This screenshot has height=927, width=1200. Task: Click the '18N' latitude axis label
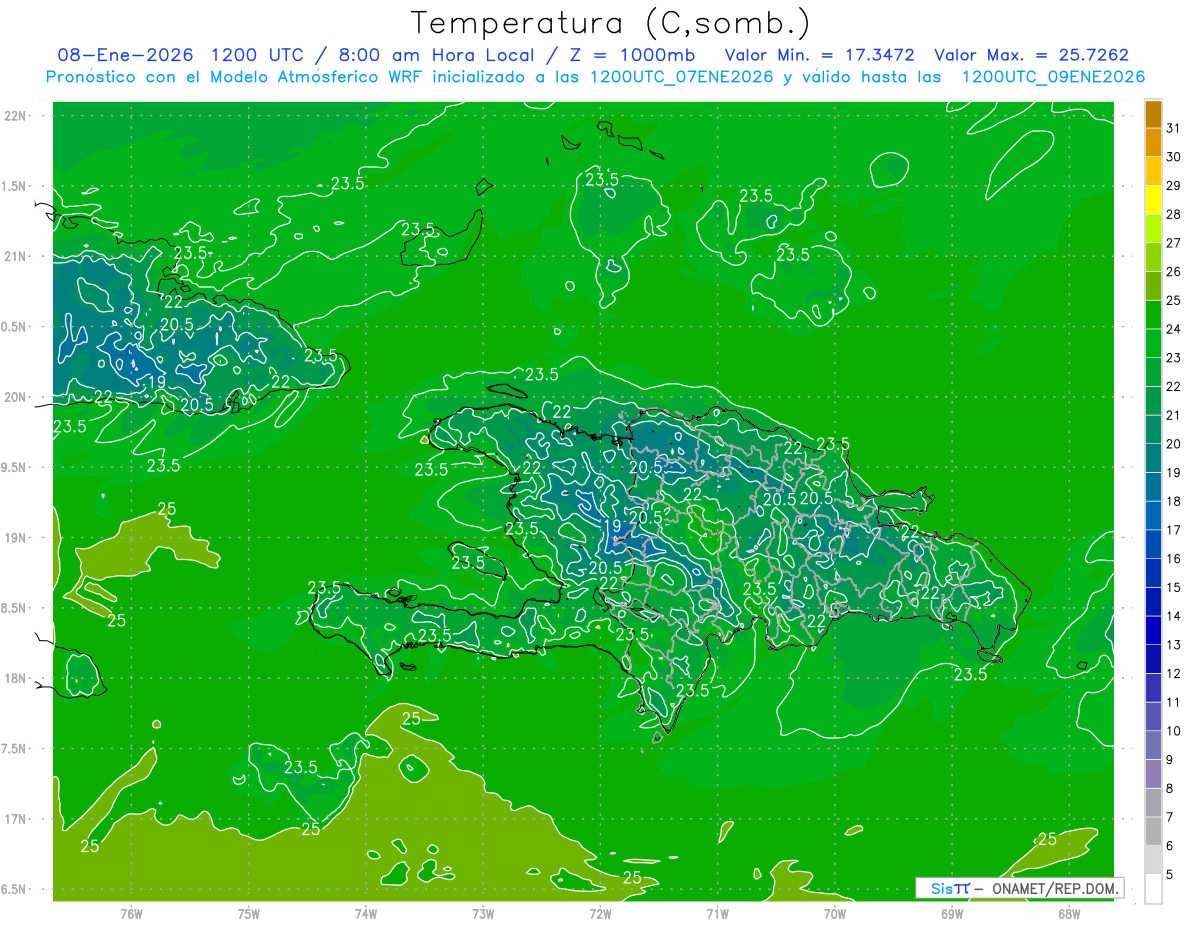(15, 678)
